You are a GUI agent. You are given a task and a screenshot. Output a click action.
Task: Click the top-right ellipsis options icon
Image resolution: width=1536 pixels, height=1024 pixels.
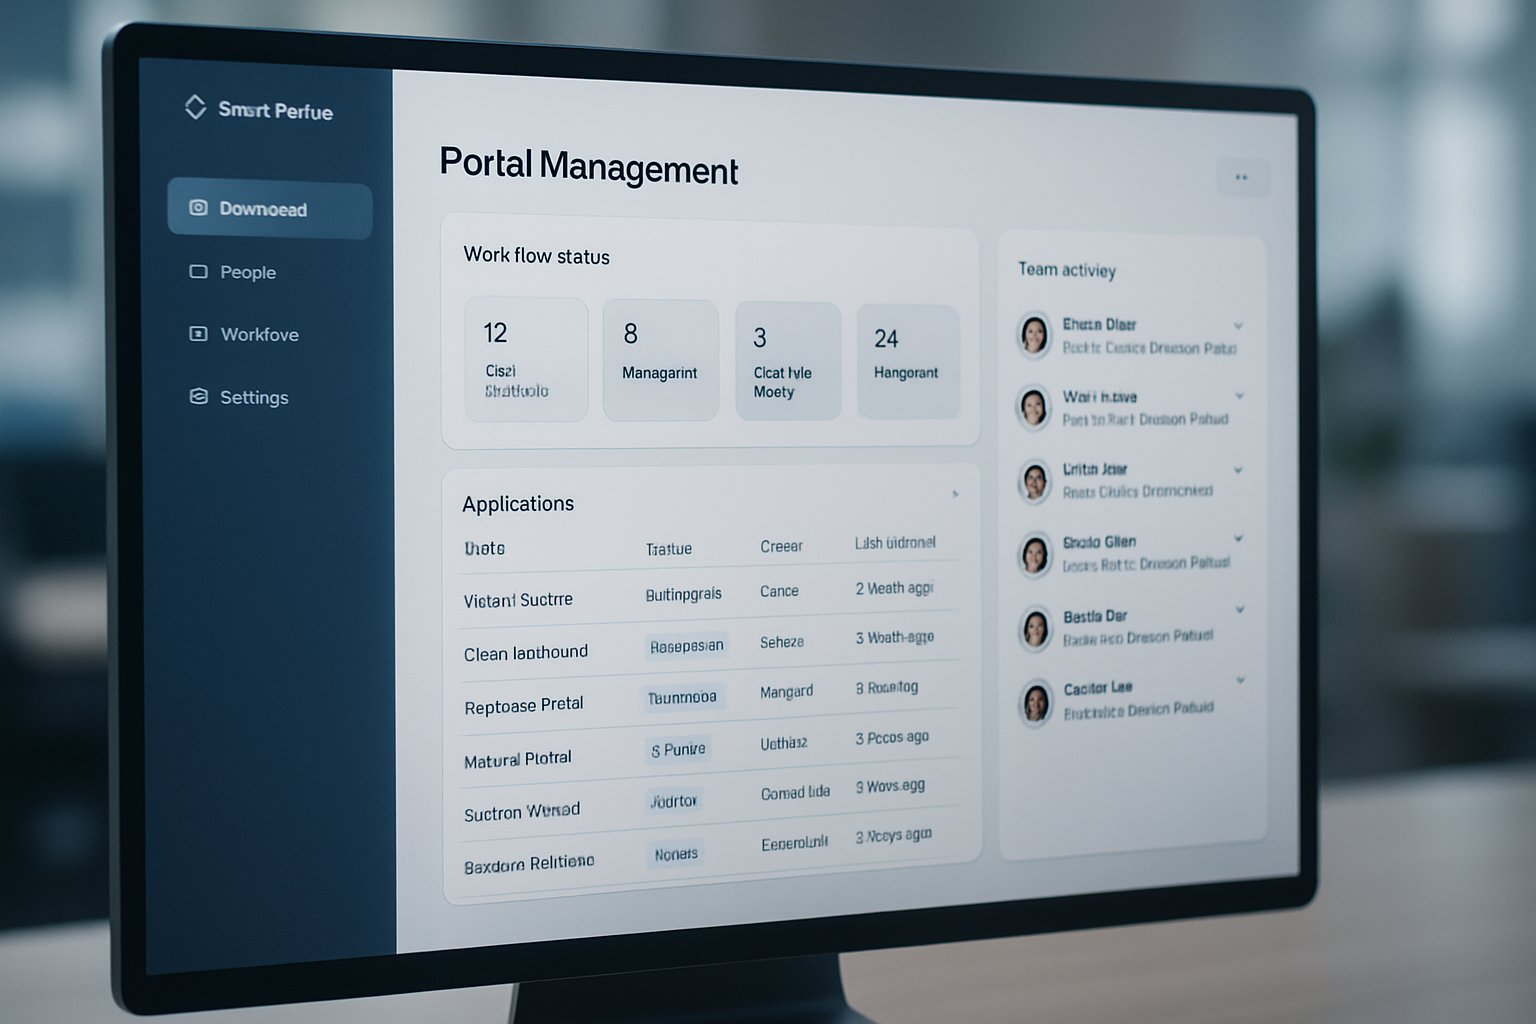(1242, 177)
